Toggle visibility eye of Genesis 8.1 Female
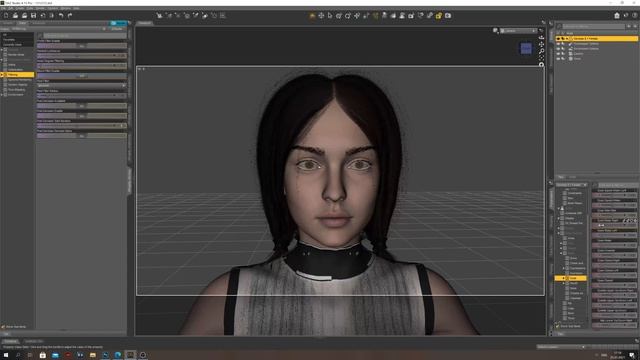The height and width of the screenshot is (360, 640). coord(558,39)
